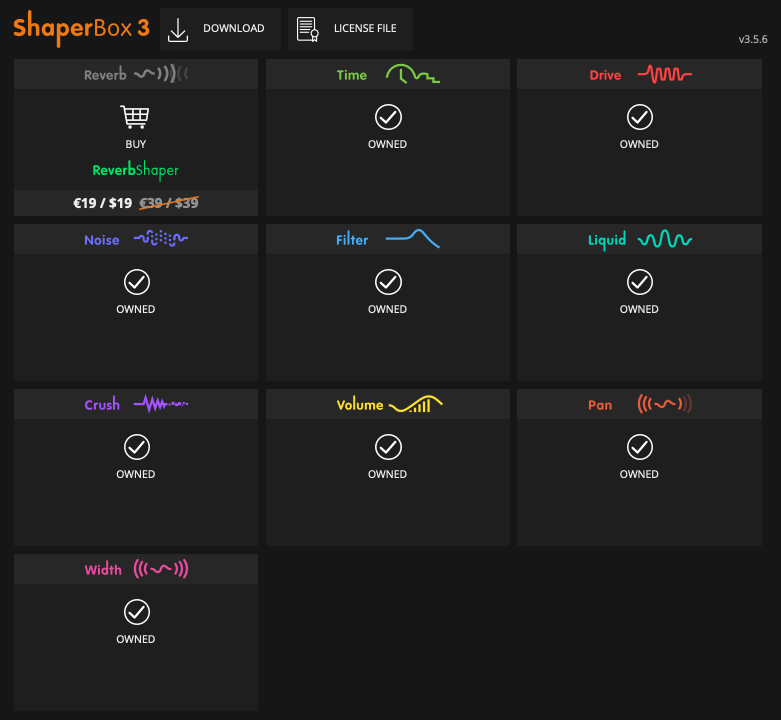
Task: Click the shopping cart icon for Reverb
Action: (x=135, y=117)
